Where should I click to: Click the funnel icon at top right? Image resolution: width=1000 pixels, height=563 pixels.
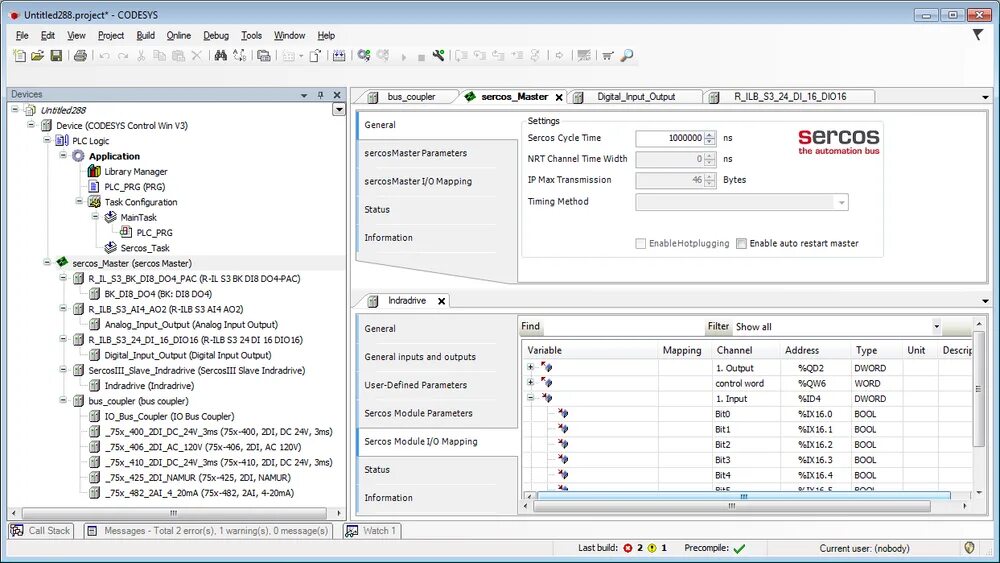(978, 34)
